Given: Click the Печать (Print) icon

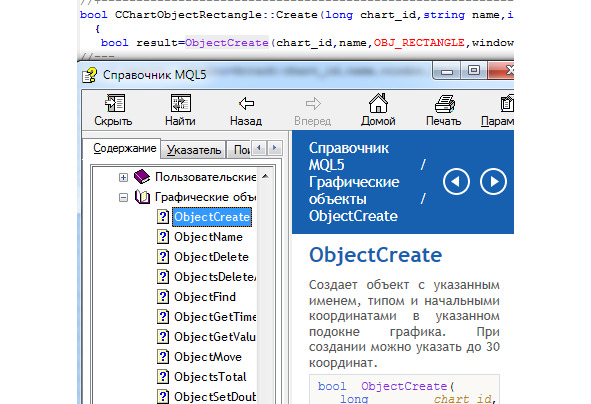Looking at the screenshot, I should pos(445,103).
